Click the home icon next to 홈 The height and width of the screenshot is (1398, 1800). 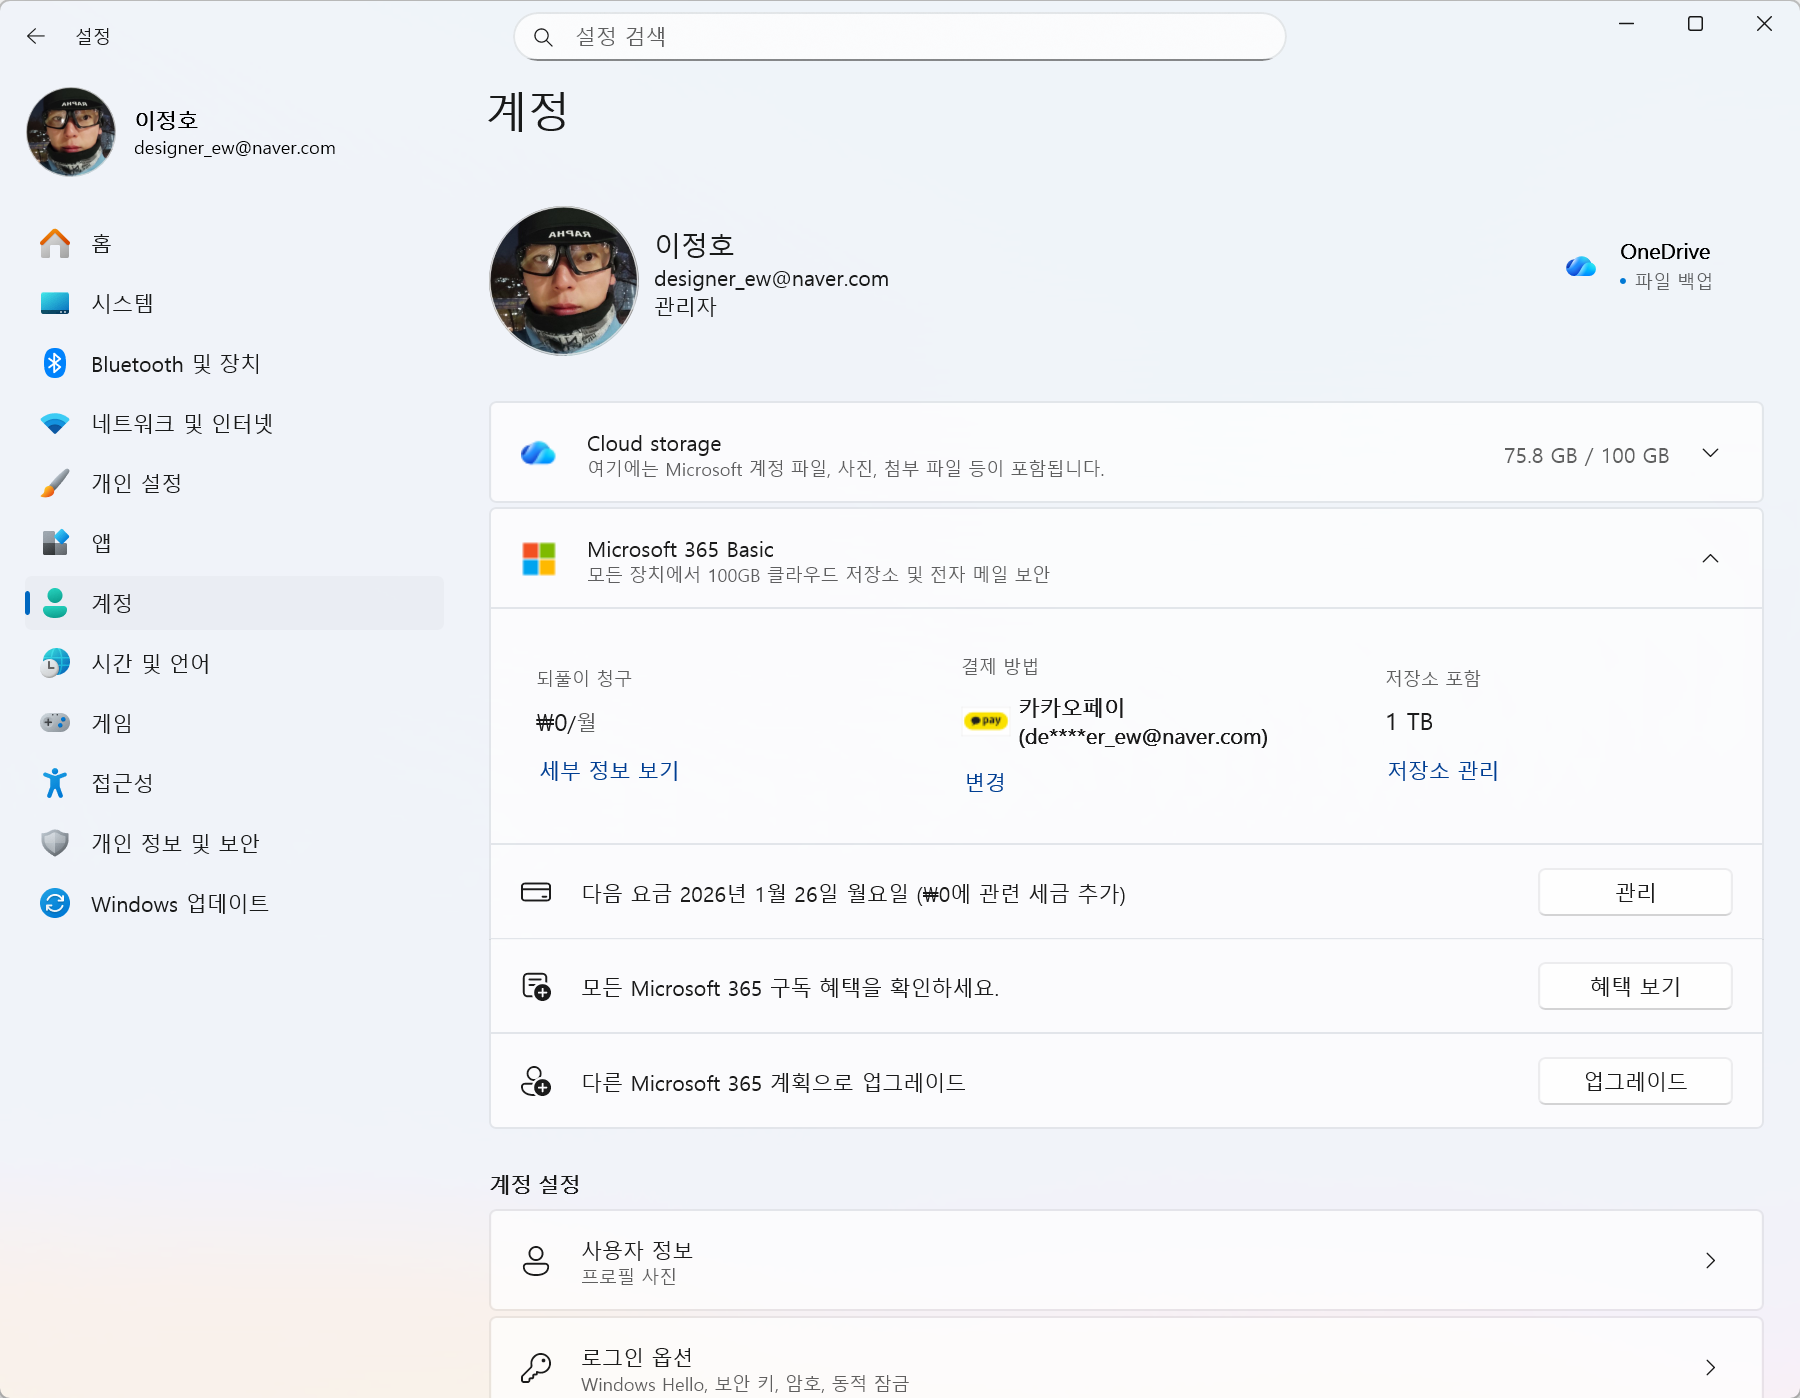pyautogui.click(x=55, y=243)
